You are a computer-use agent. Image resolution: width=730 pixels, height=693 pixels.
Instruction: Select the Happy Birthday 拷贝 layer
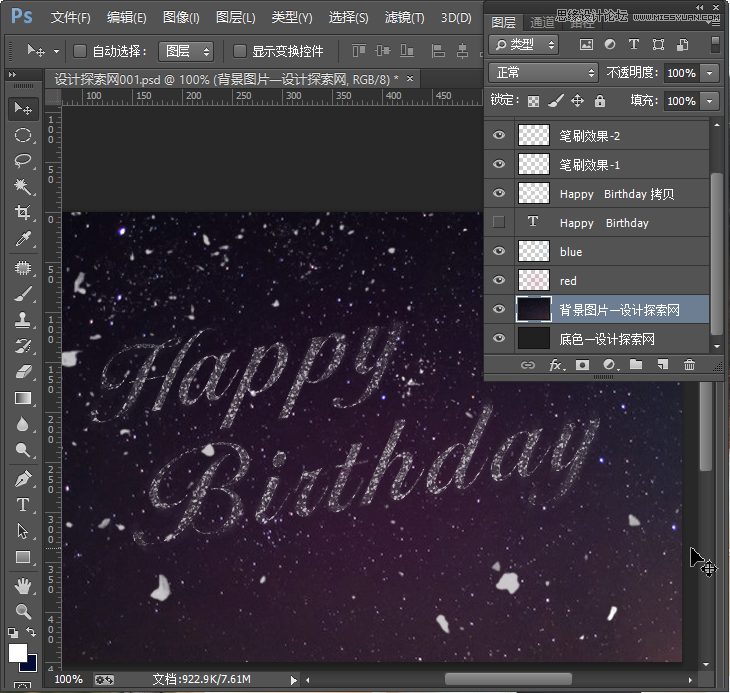point(597,194)
